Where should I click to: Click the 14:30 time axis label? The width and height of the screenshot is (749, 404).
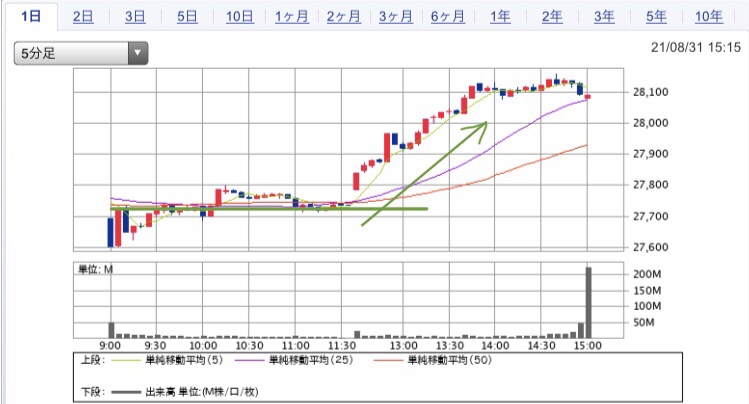click(x=541, y=346)
